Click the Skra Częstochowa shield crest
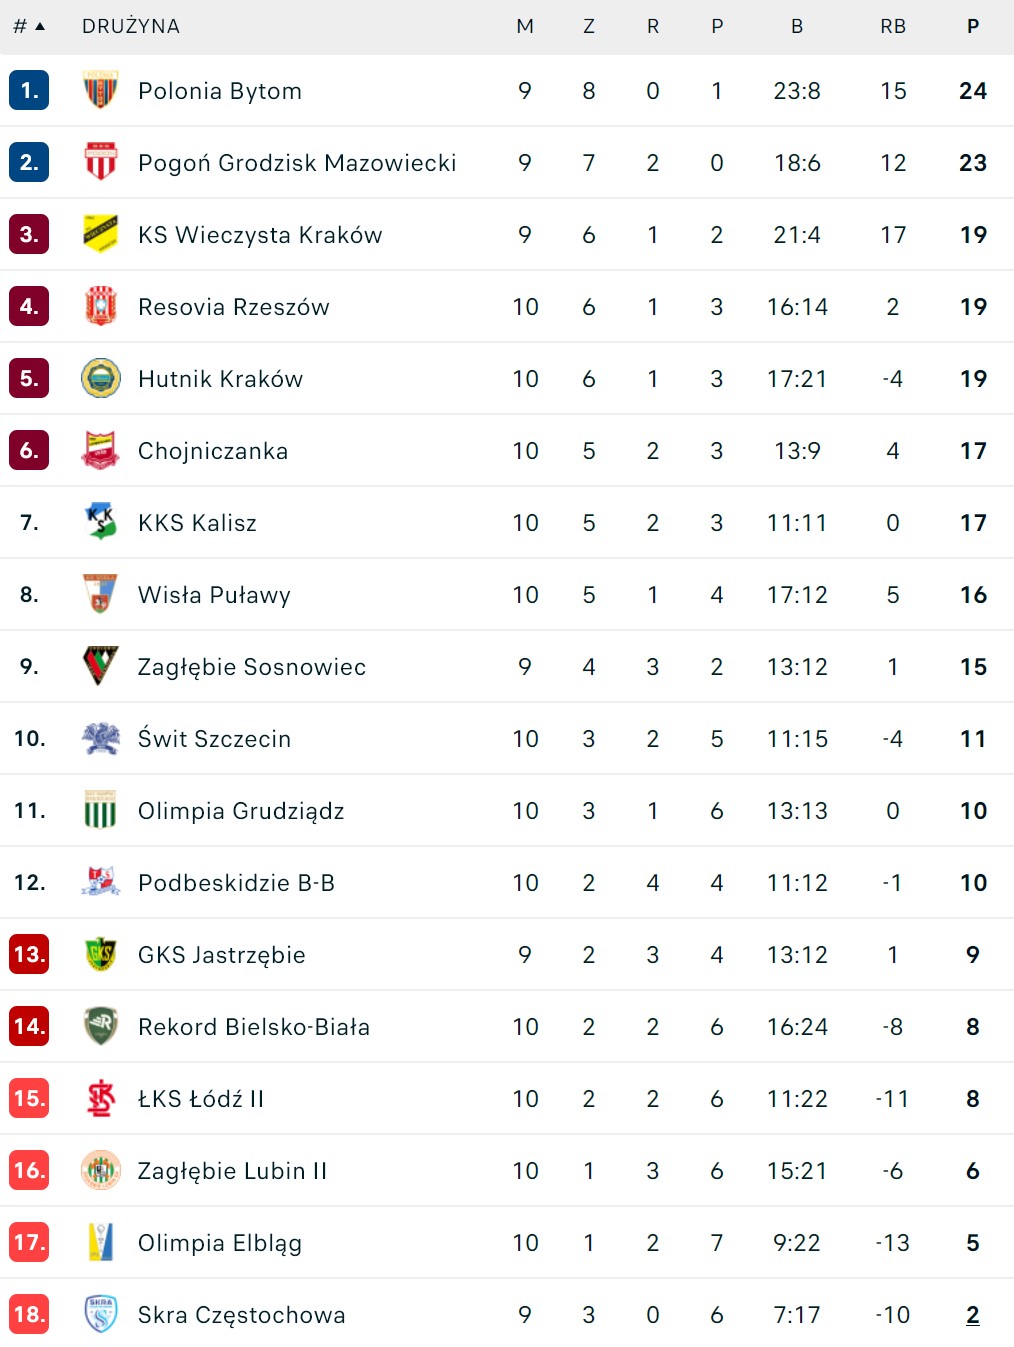This screenshot has width=1014, height=1347. tap(100, 1314)
